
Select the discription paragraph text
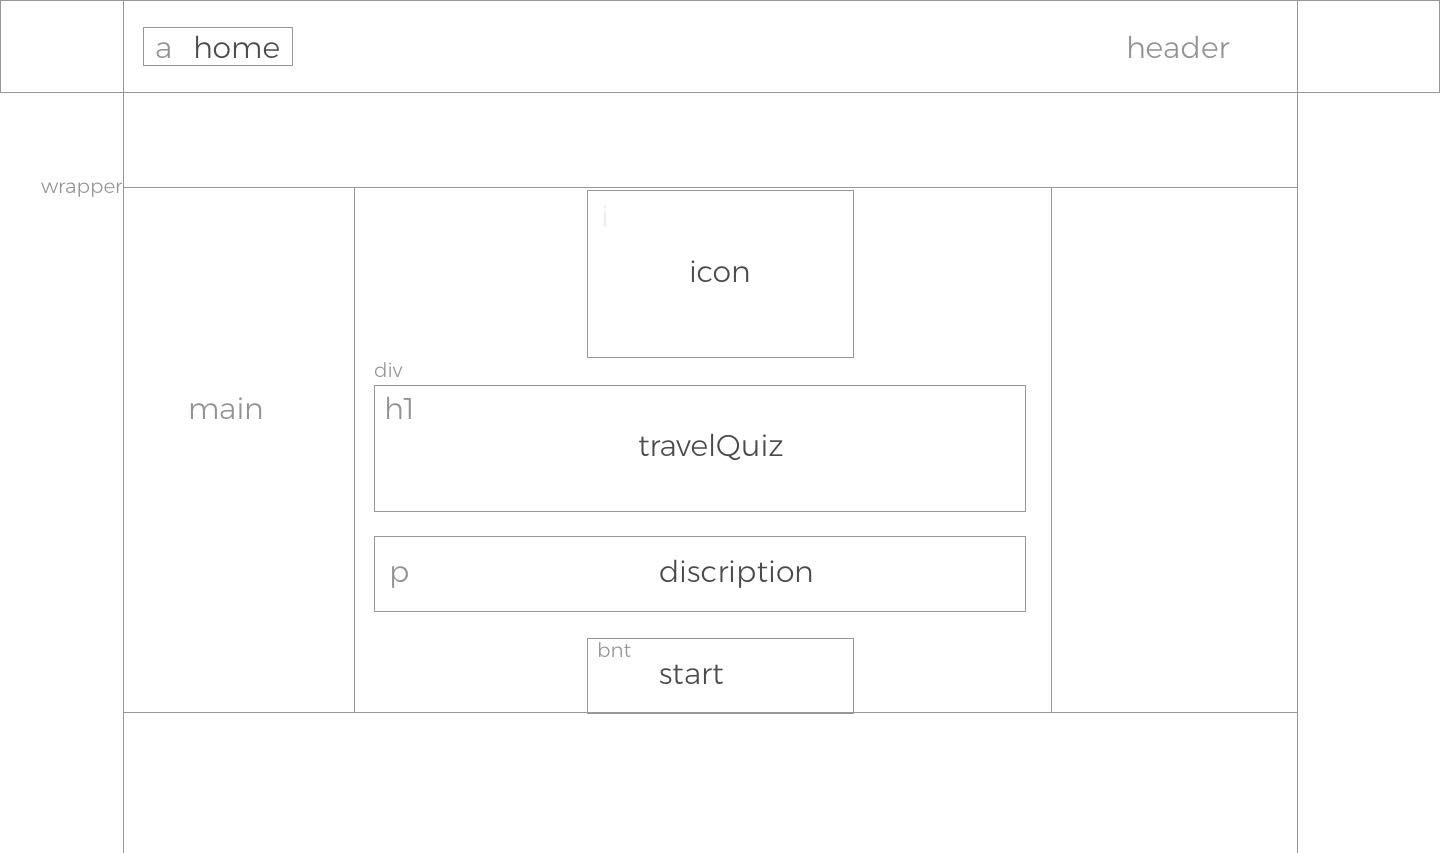pos(736,572)
